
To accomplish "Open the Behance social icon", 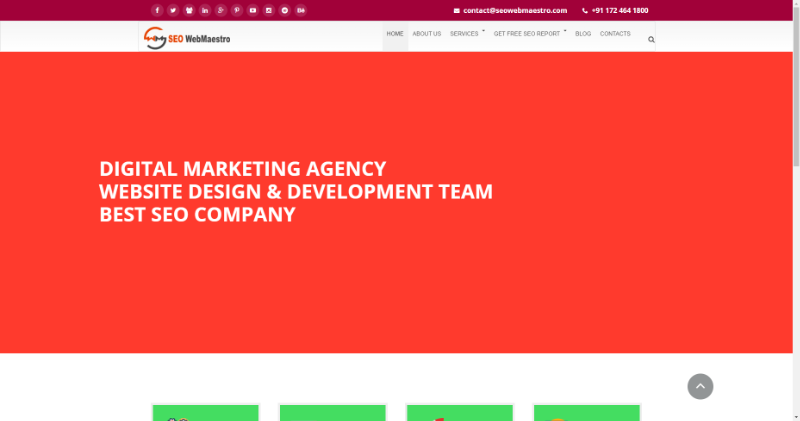I will click(301, 10).
